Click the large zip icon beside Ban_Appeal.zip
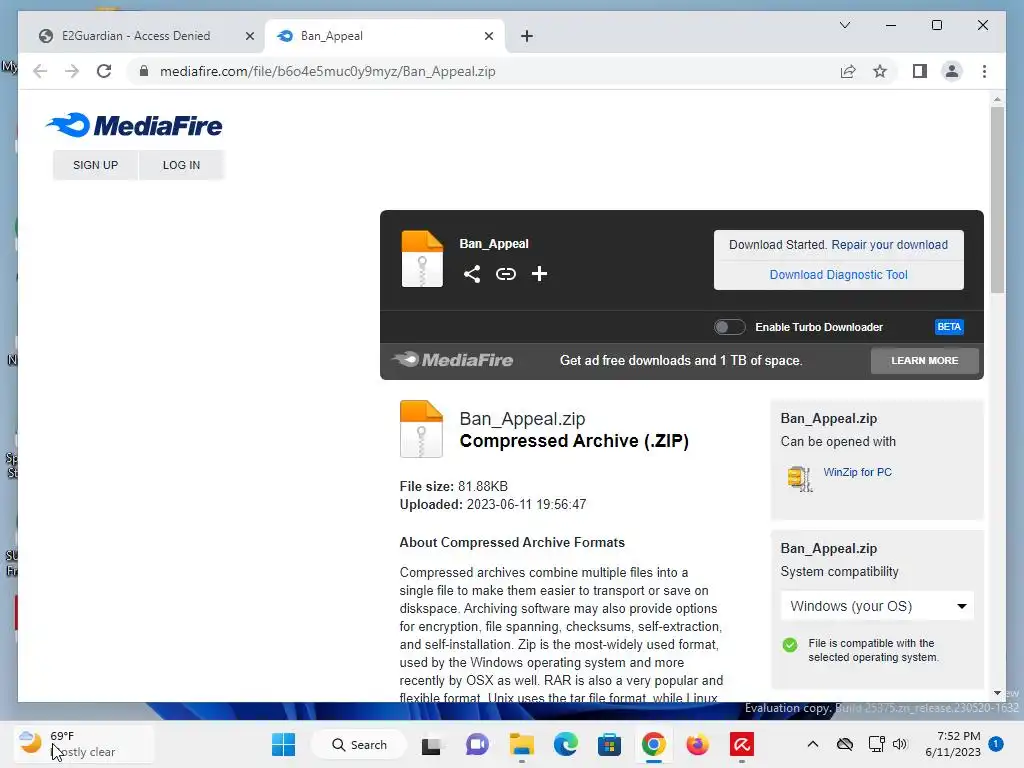 point(421,428)
